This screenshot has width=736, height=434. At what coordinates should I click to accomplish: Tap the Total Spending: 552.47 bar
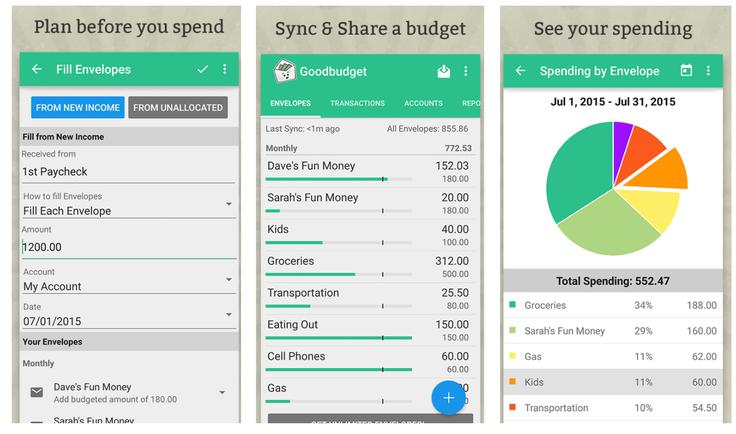tap(613, 281)
